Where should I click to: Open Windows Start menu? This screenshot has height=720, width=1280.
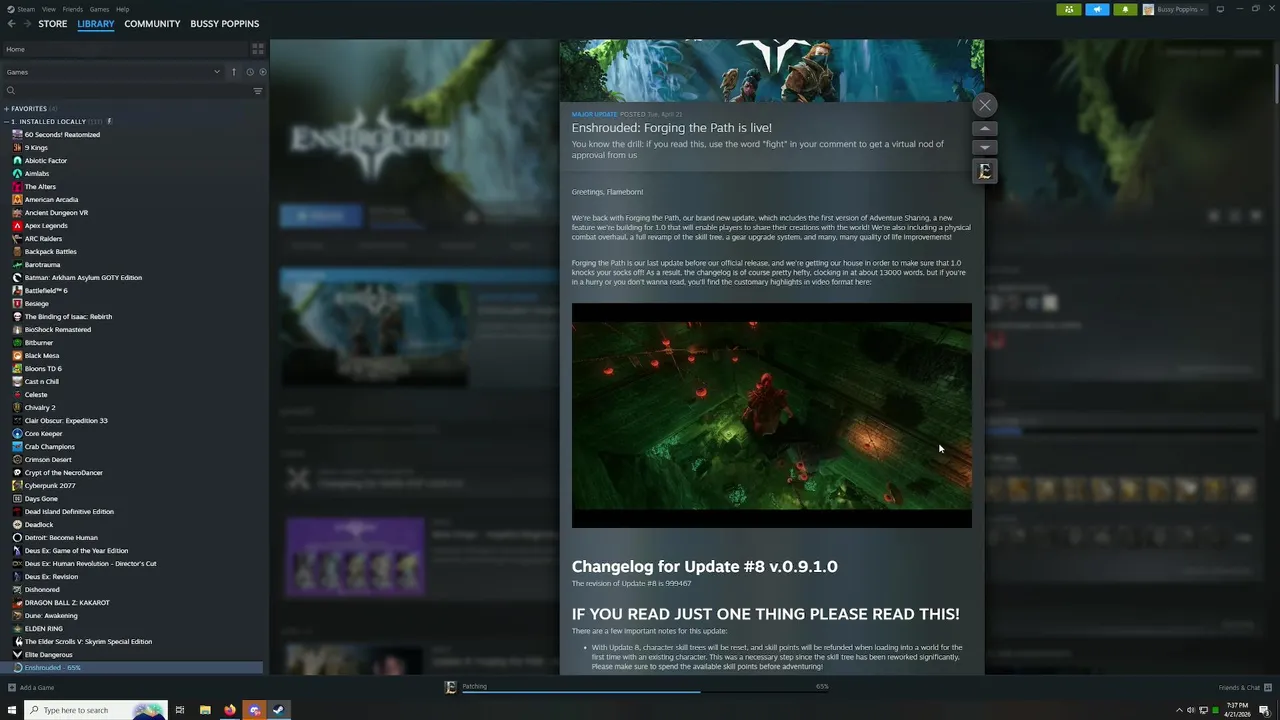tap(11, 710)
